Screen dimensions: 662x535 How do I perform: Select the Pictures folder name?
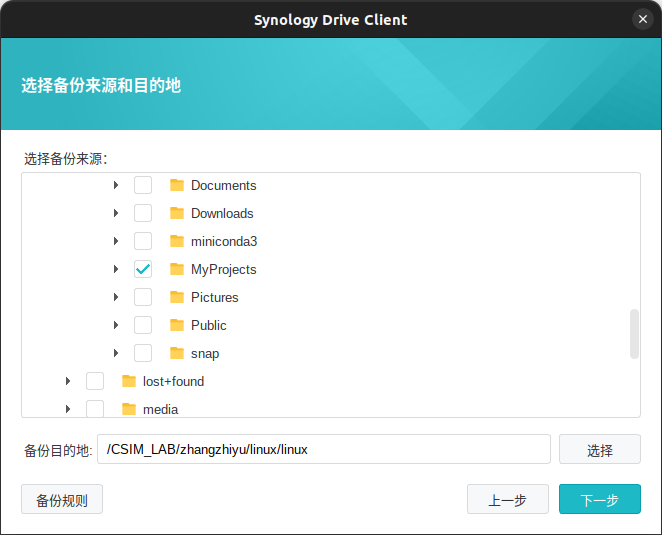214,297
